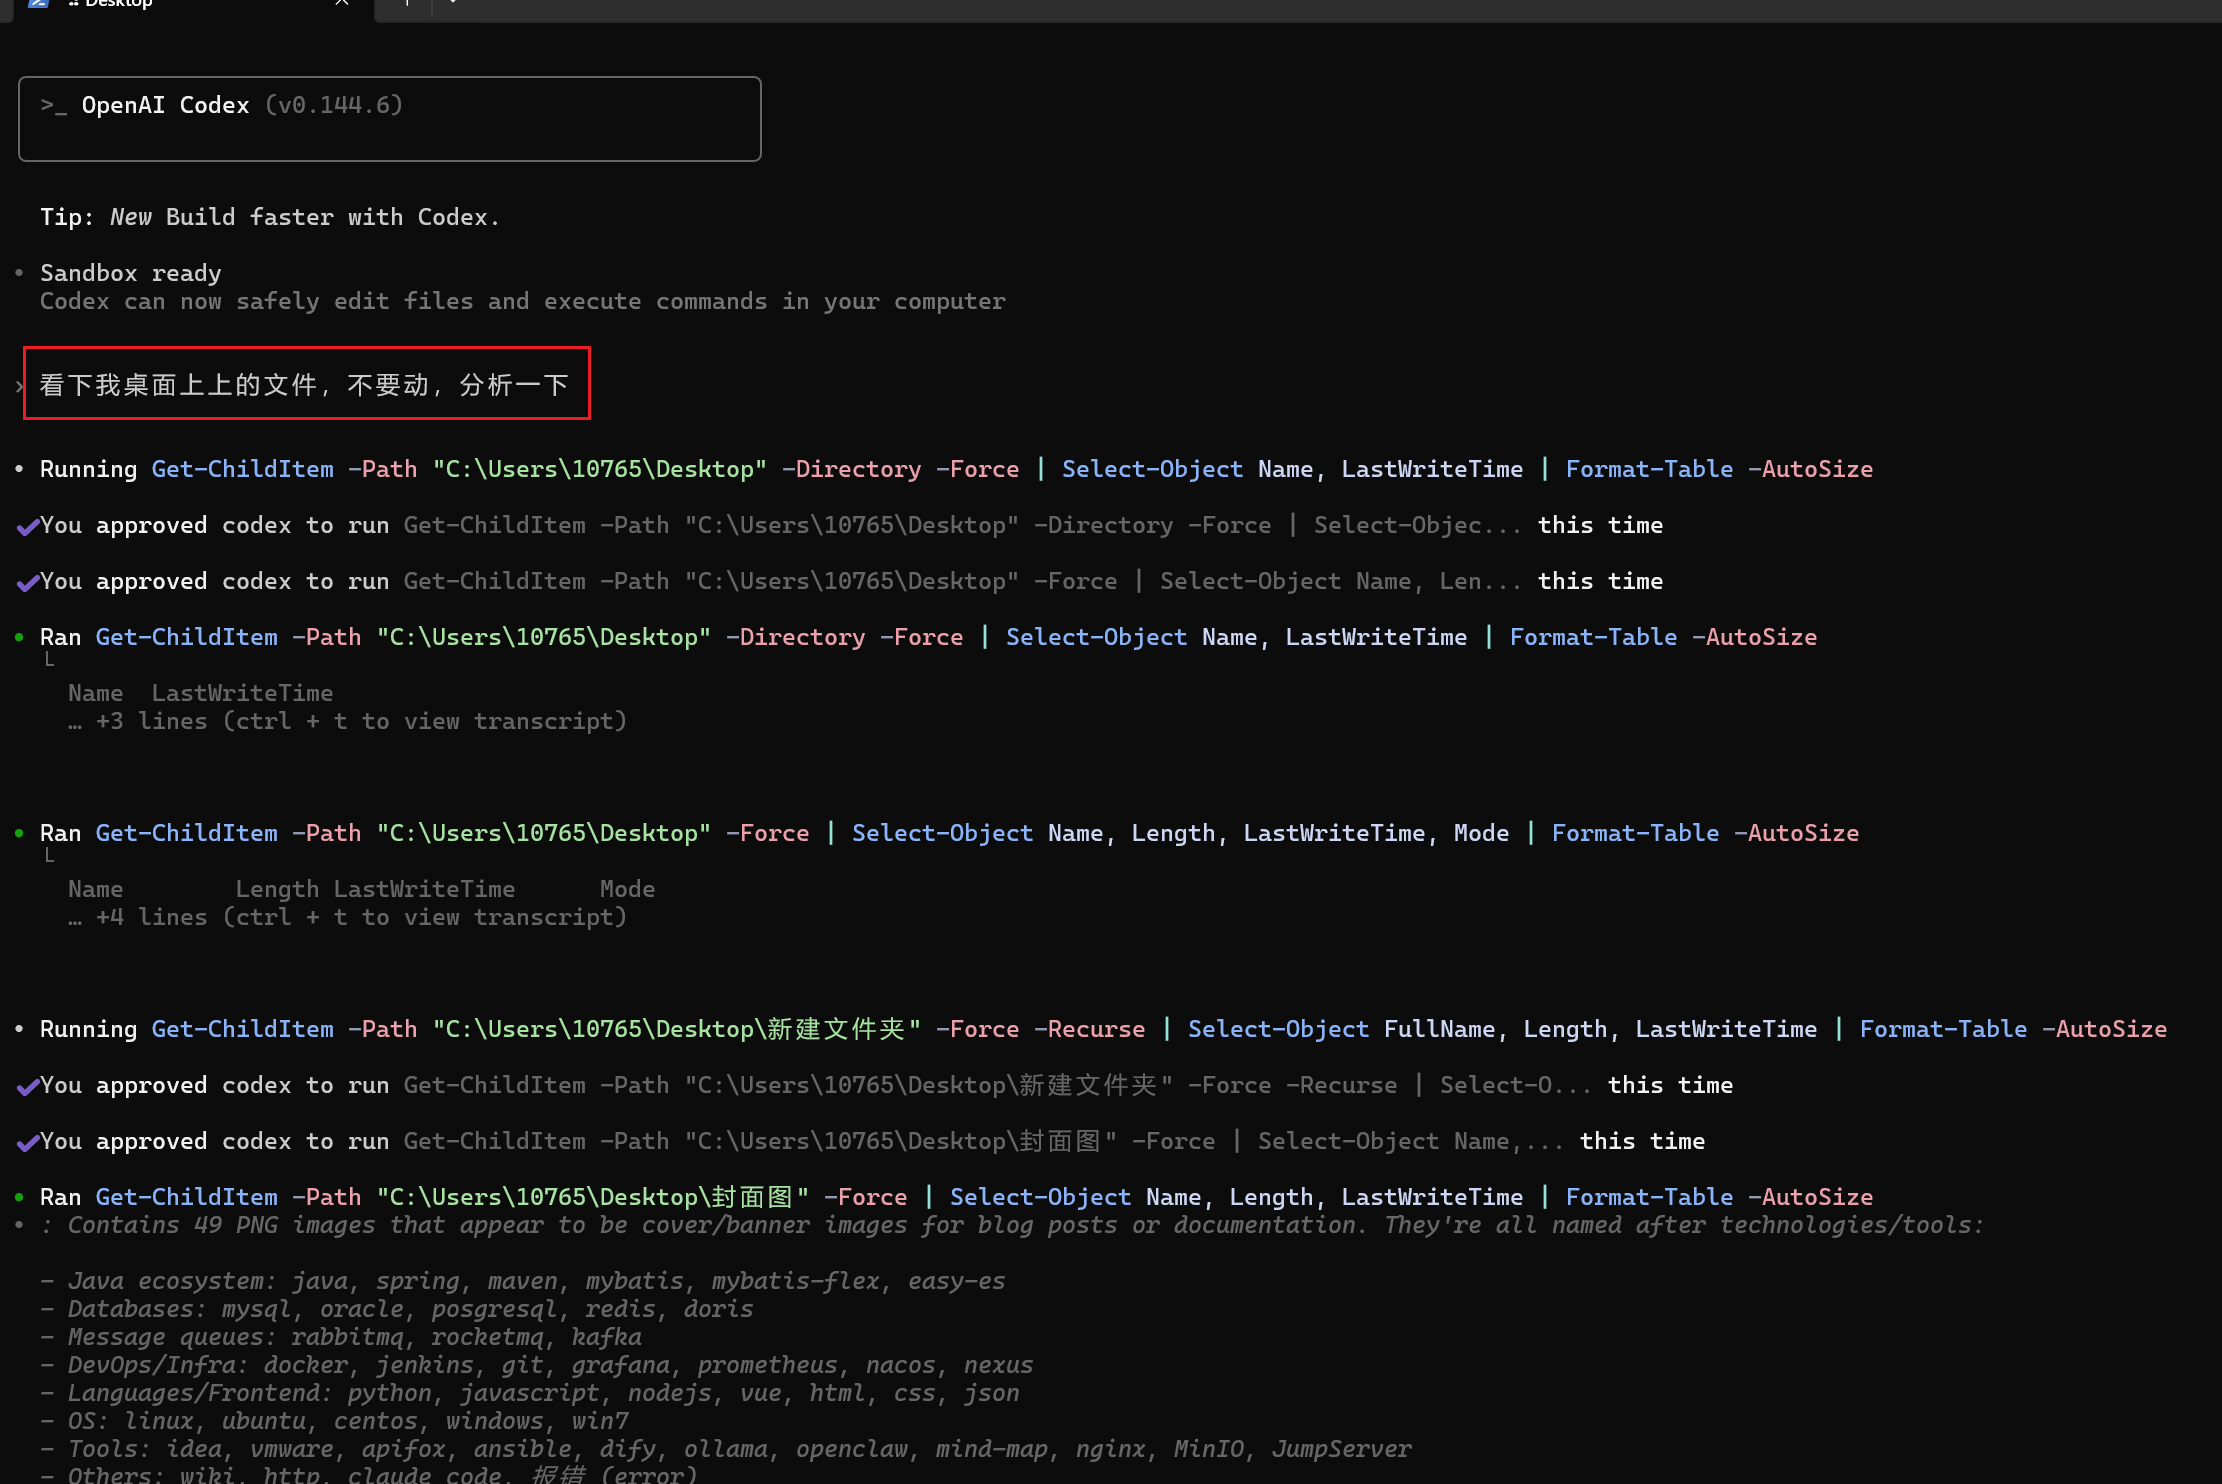Click the checkmark beside the '-Directory -Force | Select-Objec...' approval
This screenshot has height=1484, width=2222.
pyautogui.click(x=28, y=526)
